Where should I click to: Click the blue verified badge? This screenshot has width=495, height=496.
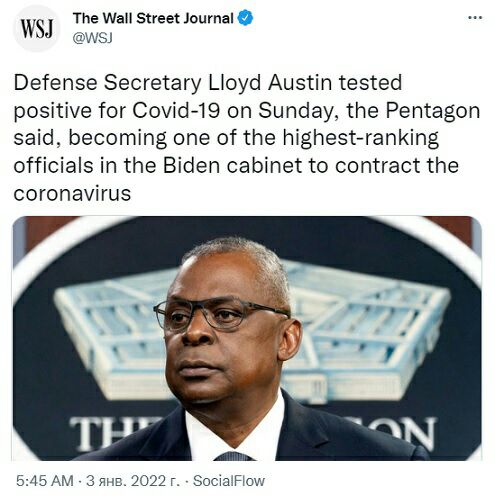click(245, 18)
